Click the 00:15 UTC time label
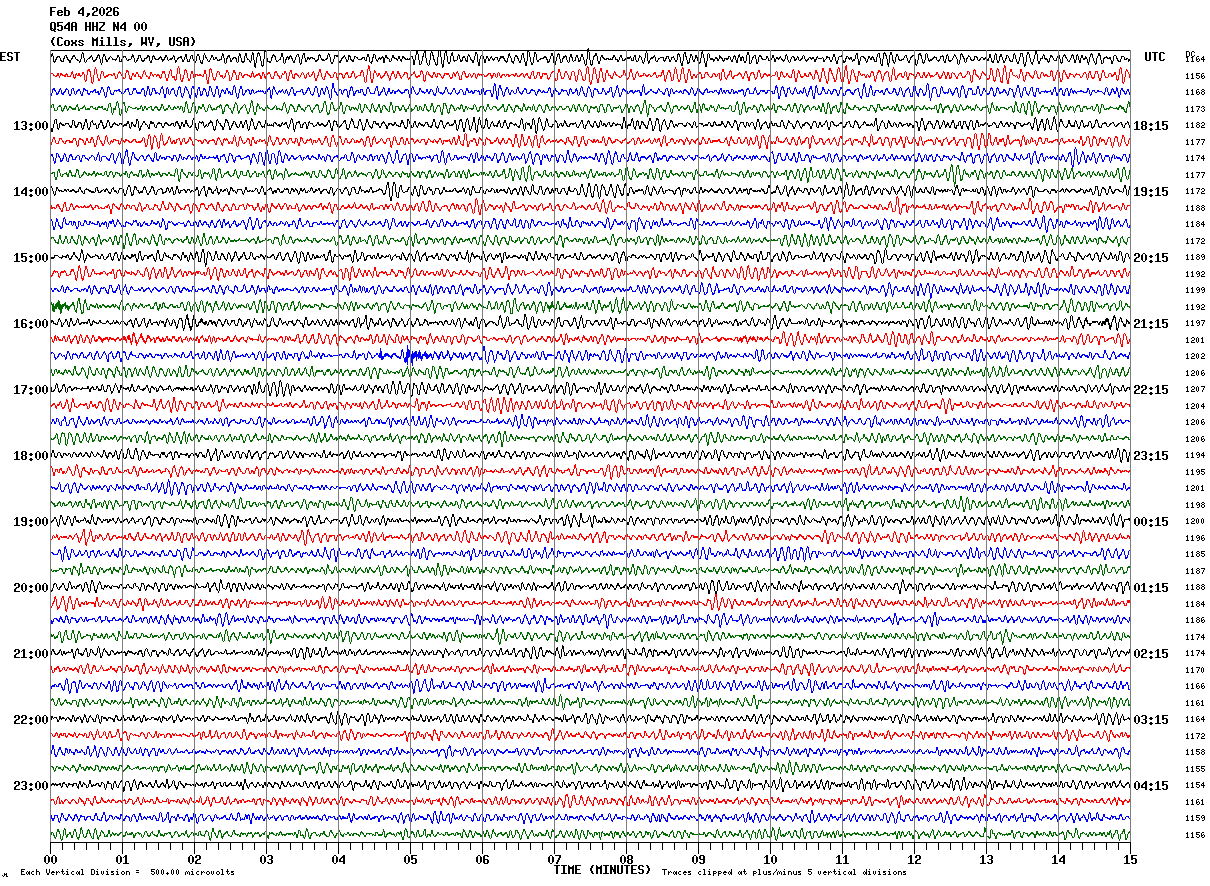 [1151, 522]
